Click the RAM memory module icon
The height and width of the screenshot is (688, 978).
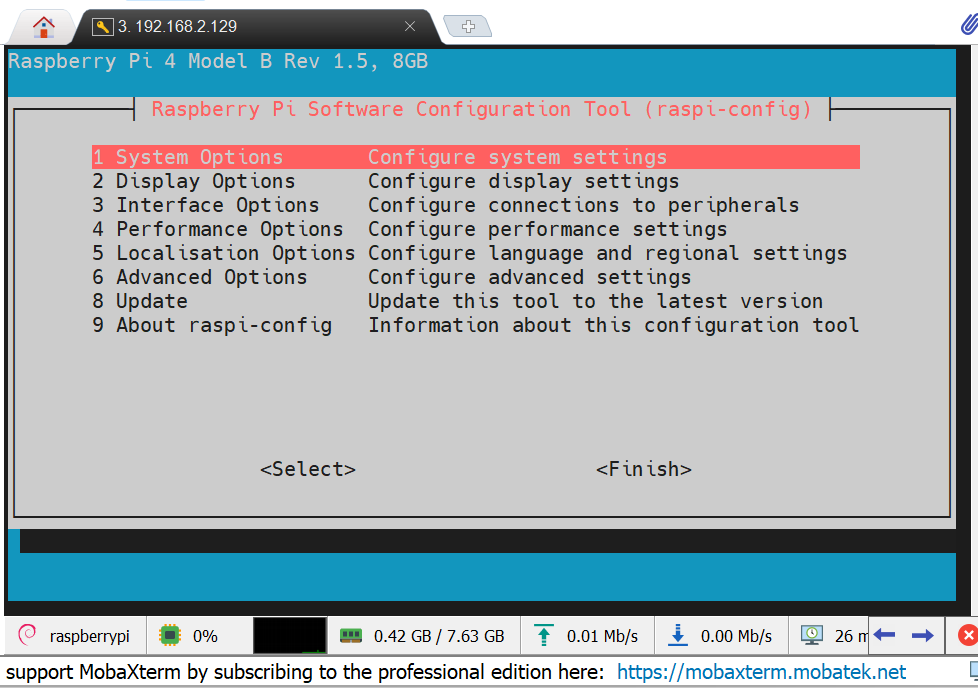click(x=351, y=636)
